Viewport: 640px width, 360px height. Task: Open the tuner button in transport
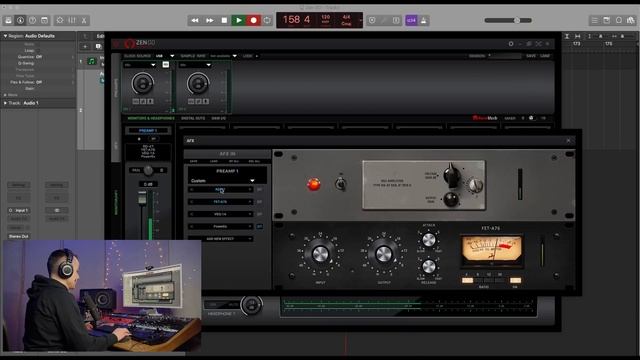(x=384, y=20)
